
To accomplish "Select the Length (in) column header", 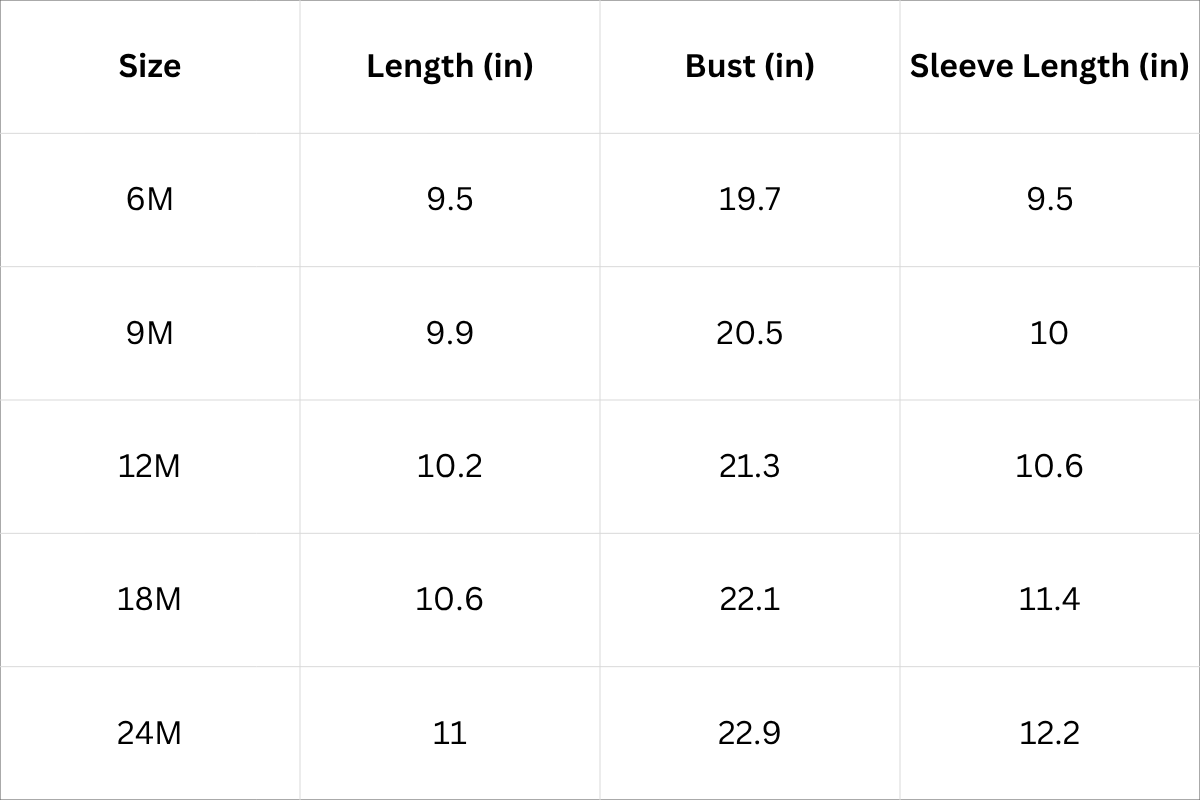I will coord(449,66).
